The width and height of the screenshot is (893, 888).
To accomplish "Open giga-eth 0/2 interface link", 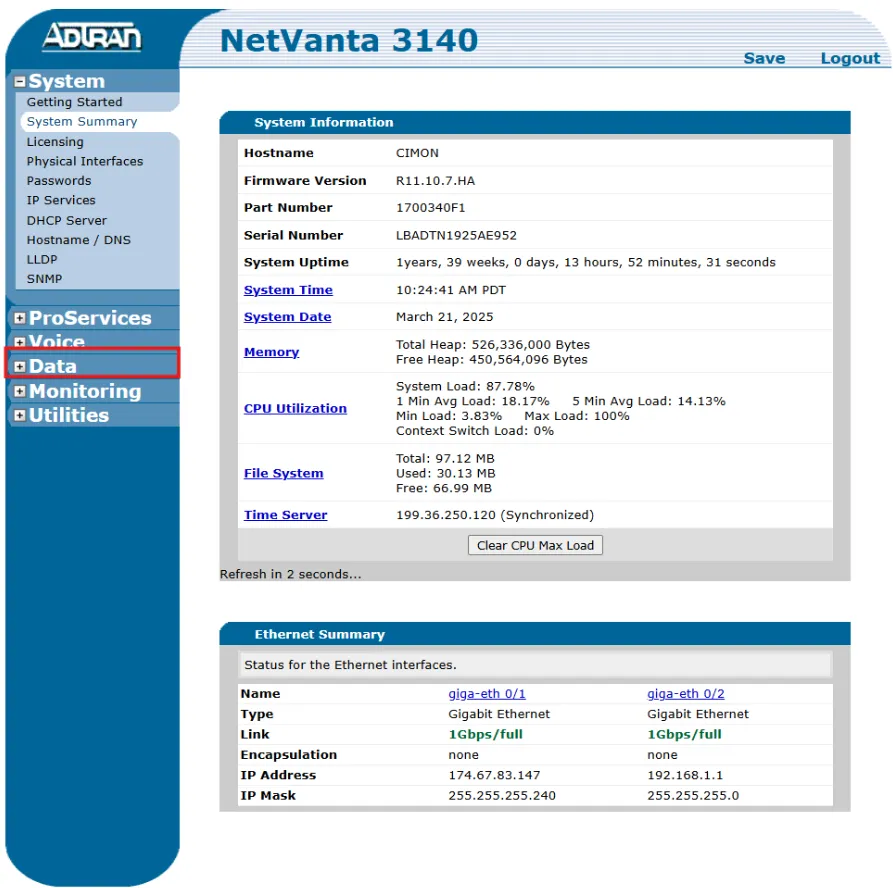I will (685, 694).
